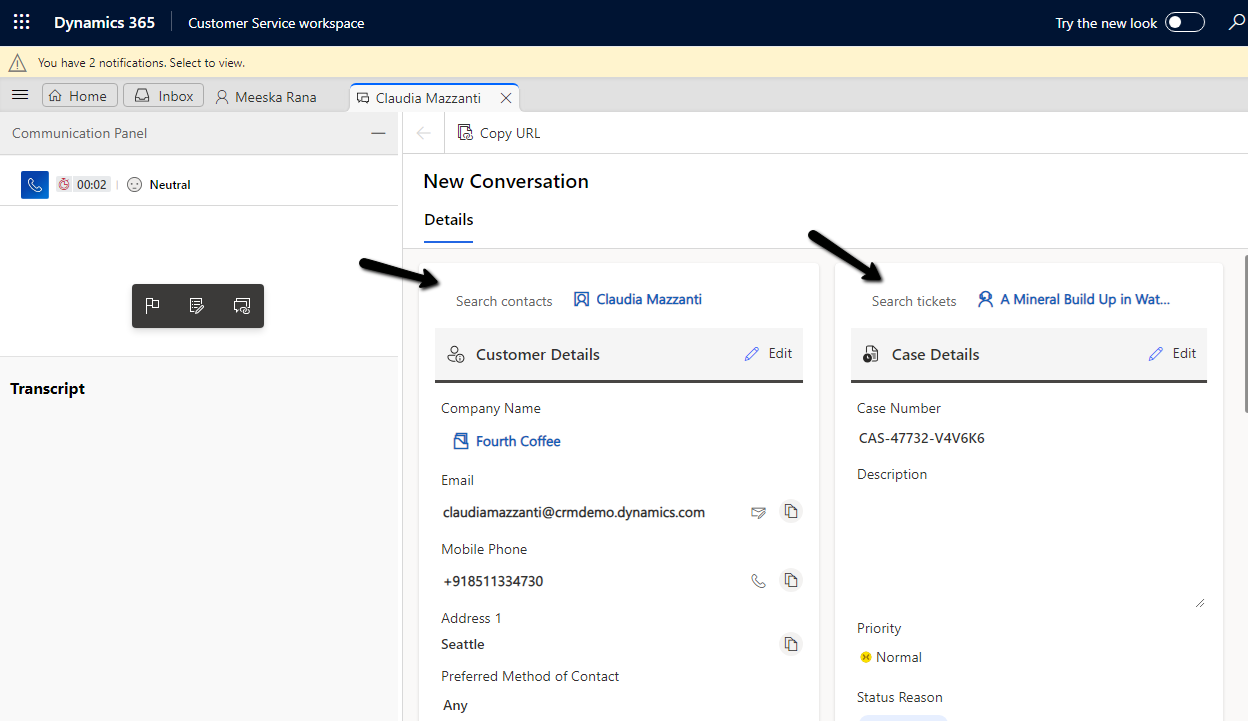Minimize the Communication Panel
This screenshot has width=1248, height=721.
(378, 133)
